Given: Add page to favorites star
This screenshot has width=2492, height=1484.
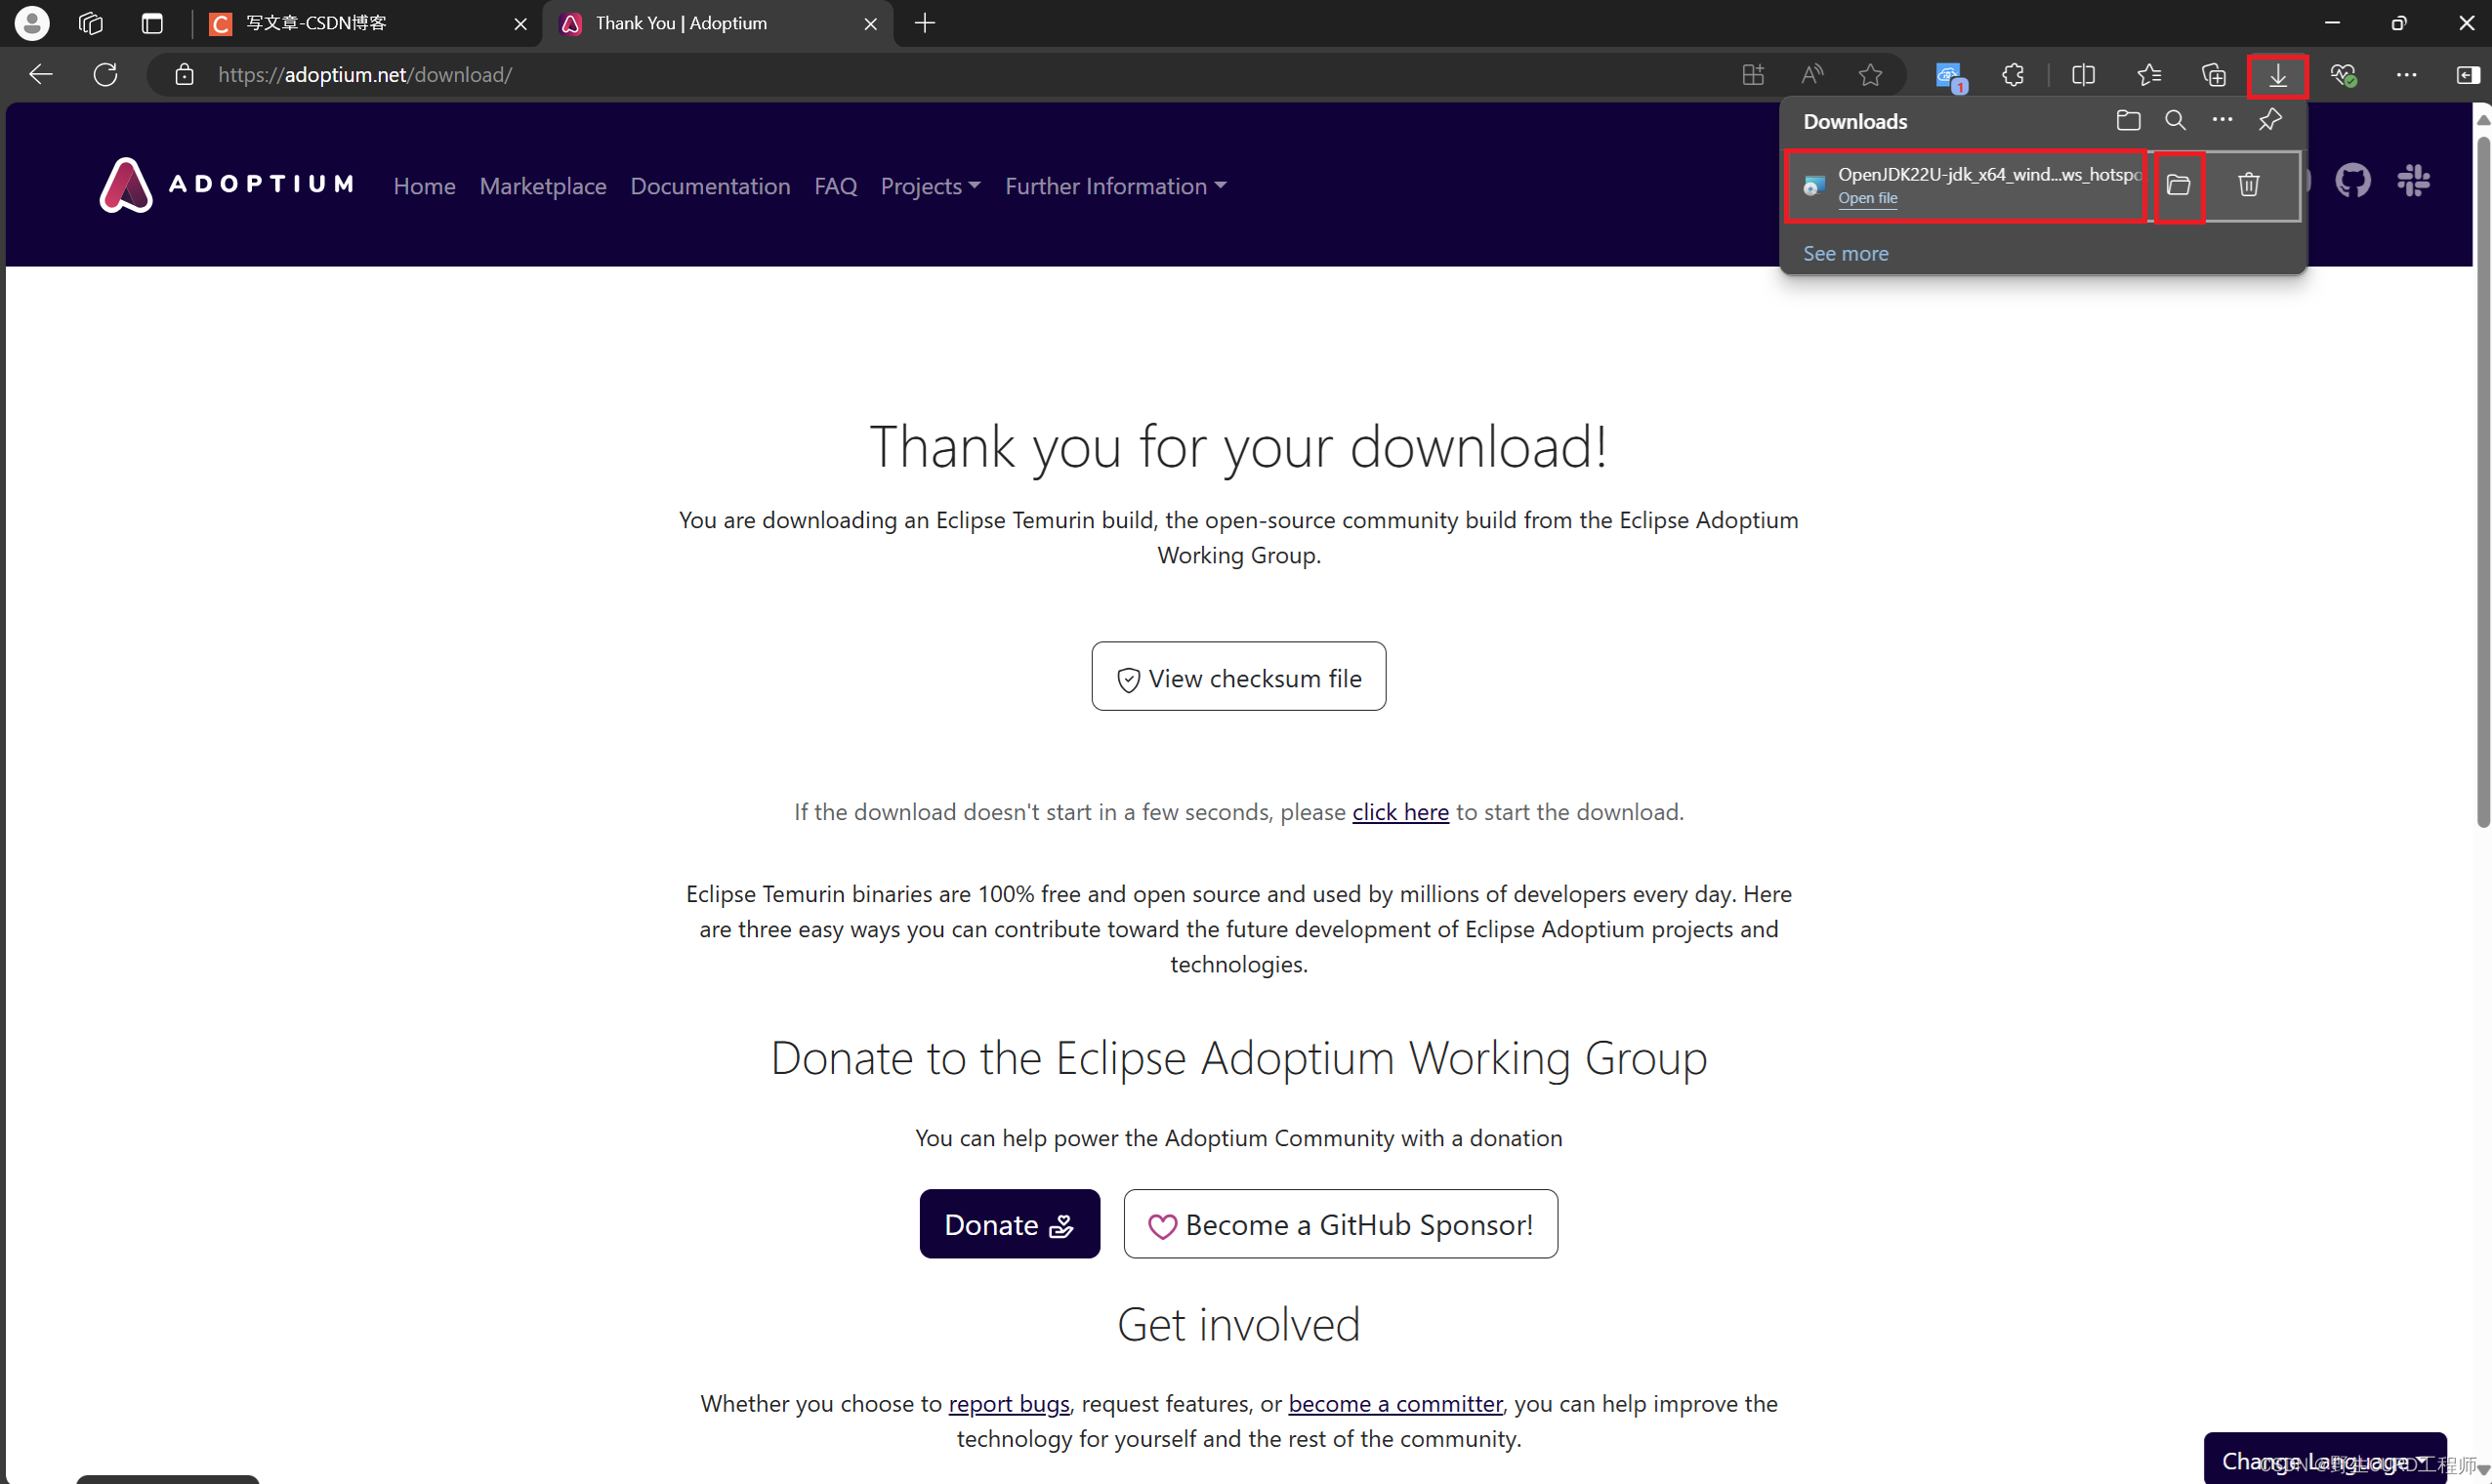Looking at the screenshot, I should point(1870,75).
